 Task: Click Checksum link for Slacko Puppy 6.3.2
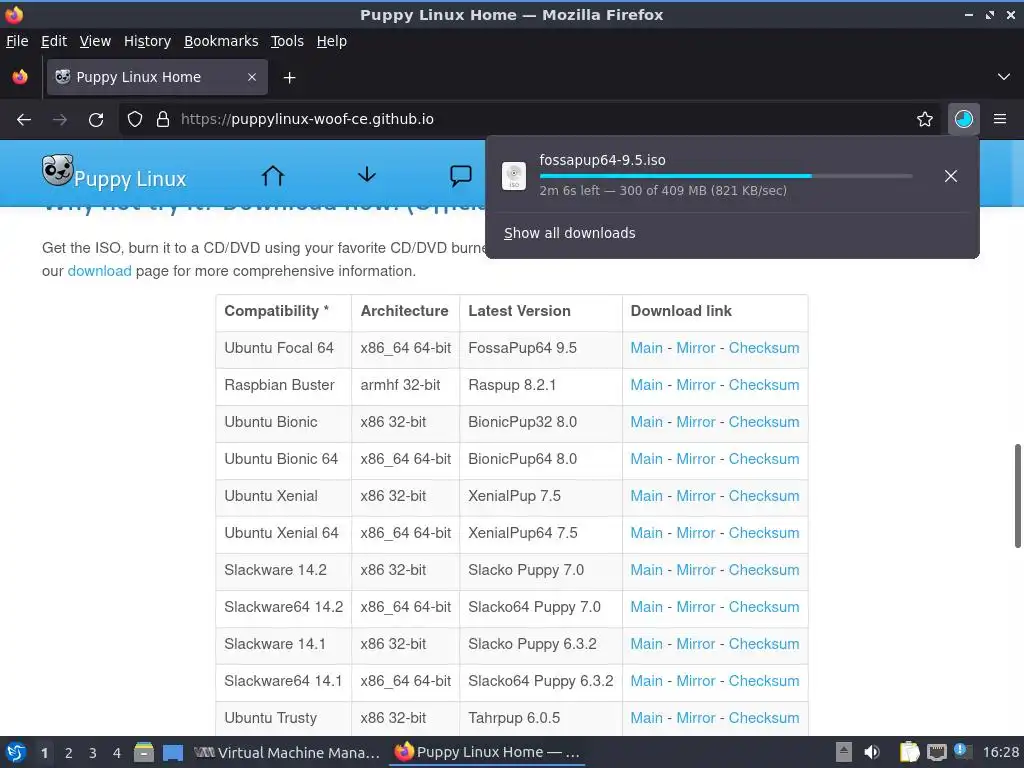pyautogui.click(x=763, y=644)
